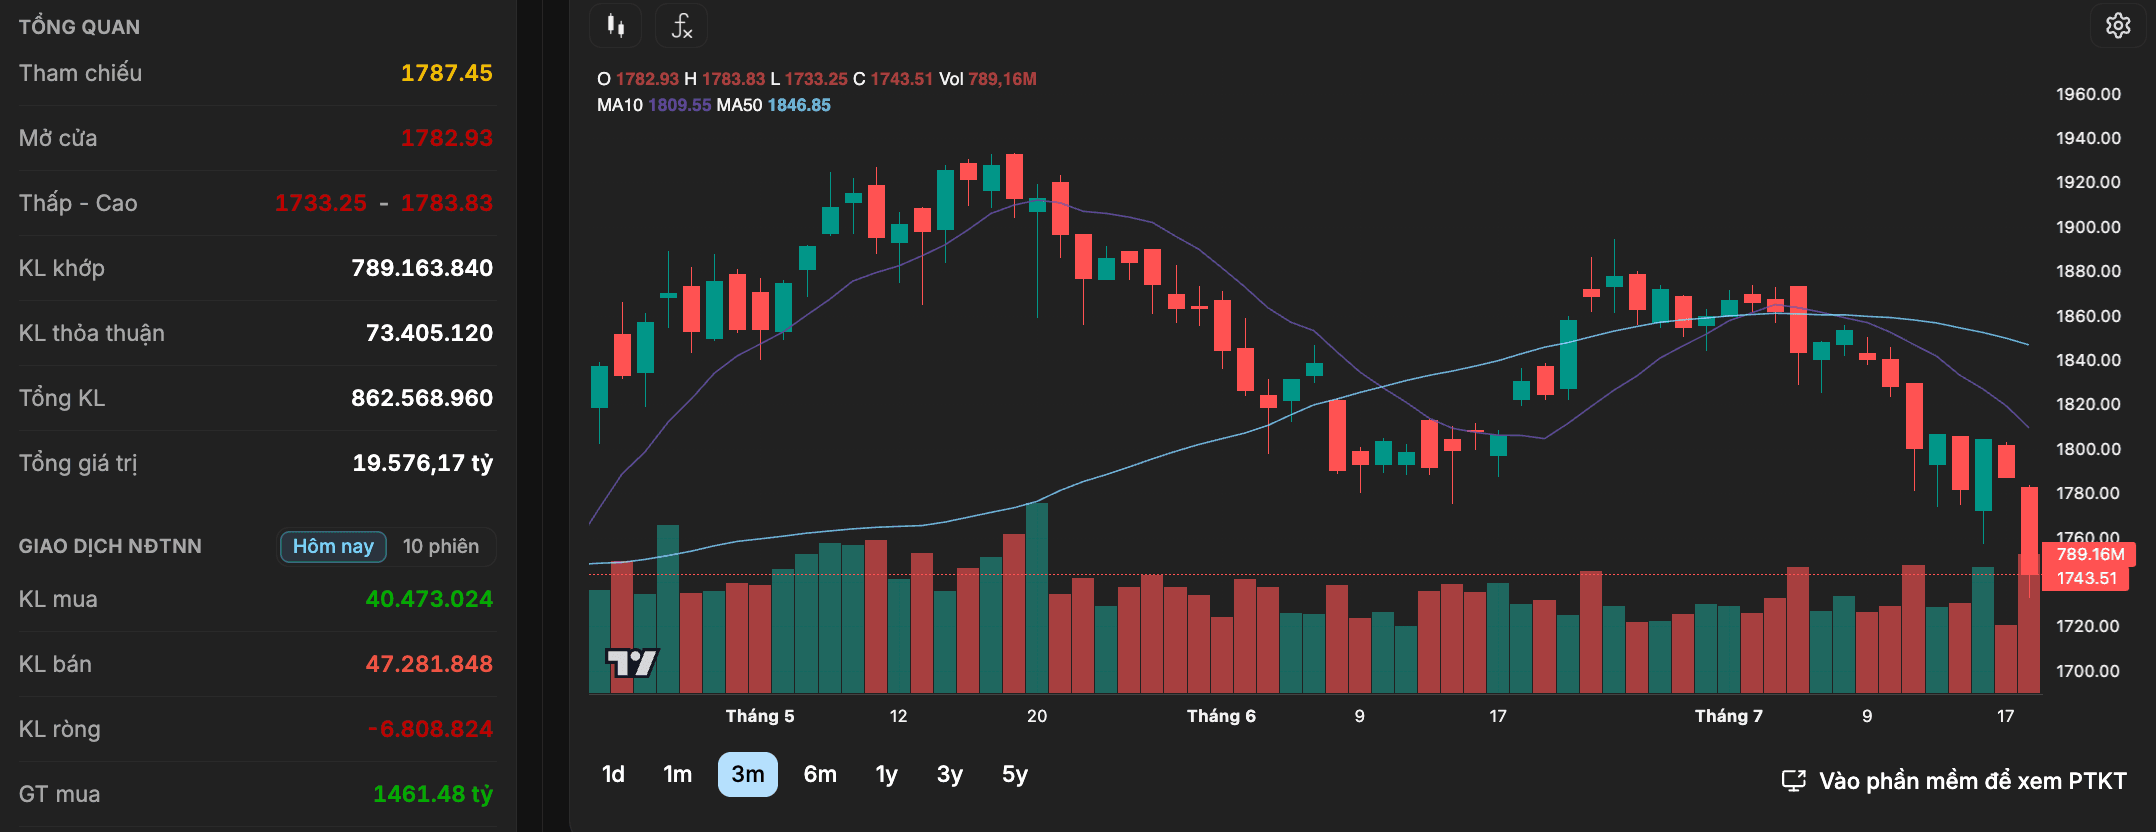This screenshot has width=2156, height=832.
Task: Switch chart to 5y range
Action: click(1015, 774)
